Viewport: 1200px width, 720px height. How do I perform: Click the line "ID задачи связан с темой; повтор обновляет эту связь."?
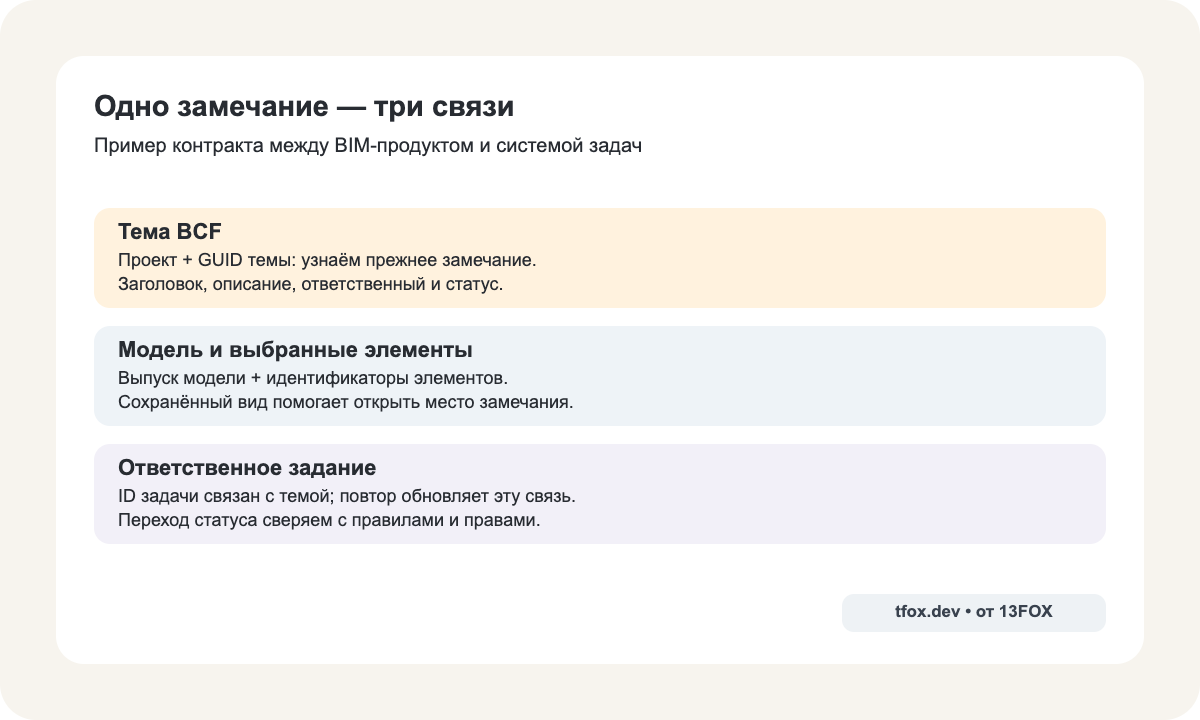tap(346, 496)
